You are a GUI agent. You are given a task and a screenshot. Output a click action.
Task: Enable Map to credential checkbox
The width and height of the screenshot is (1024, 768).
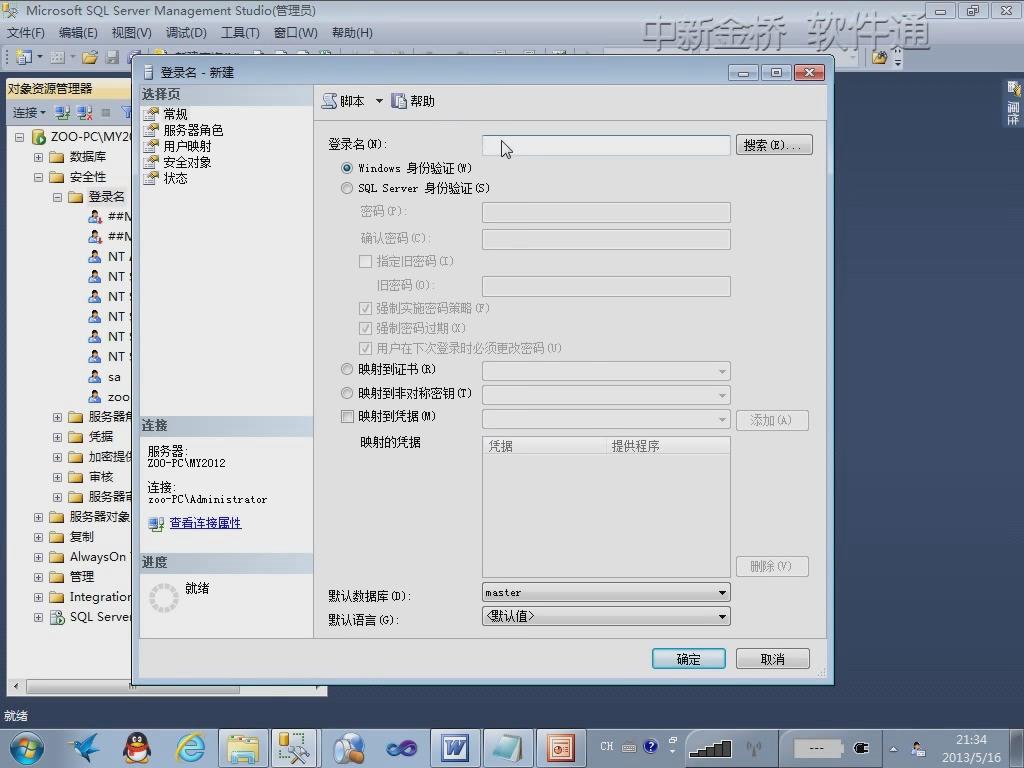click(x=347, y=417)
